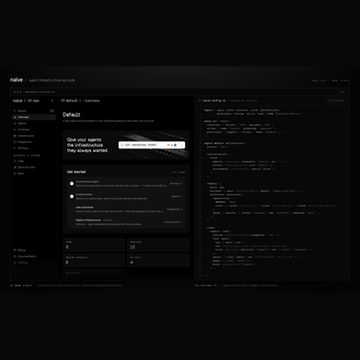The width and height of the screenshot is (360, 360).
Task: Click the Logs sidebar icon
Action: (x=15, y=161)
